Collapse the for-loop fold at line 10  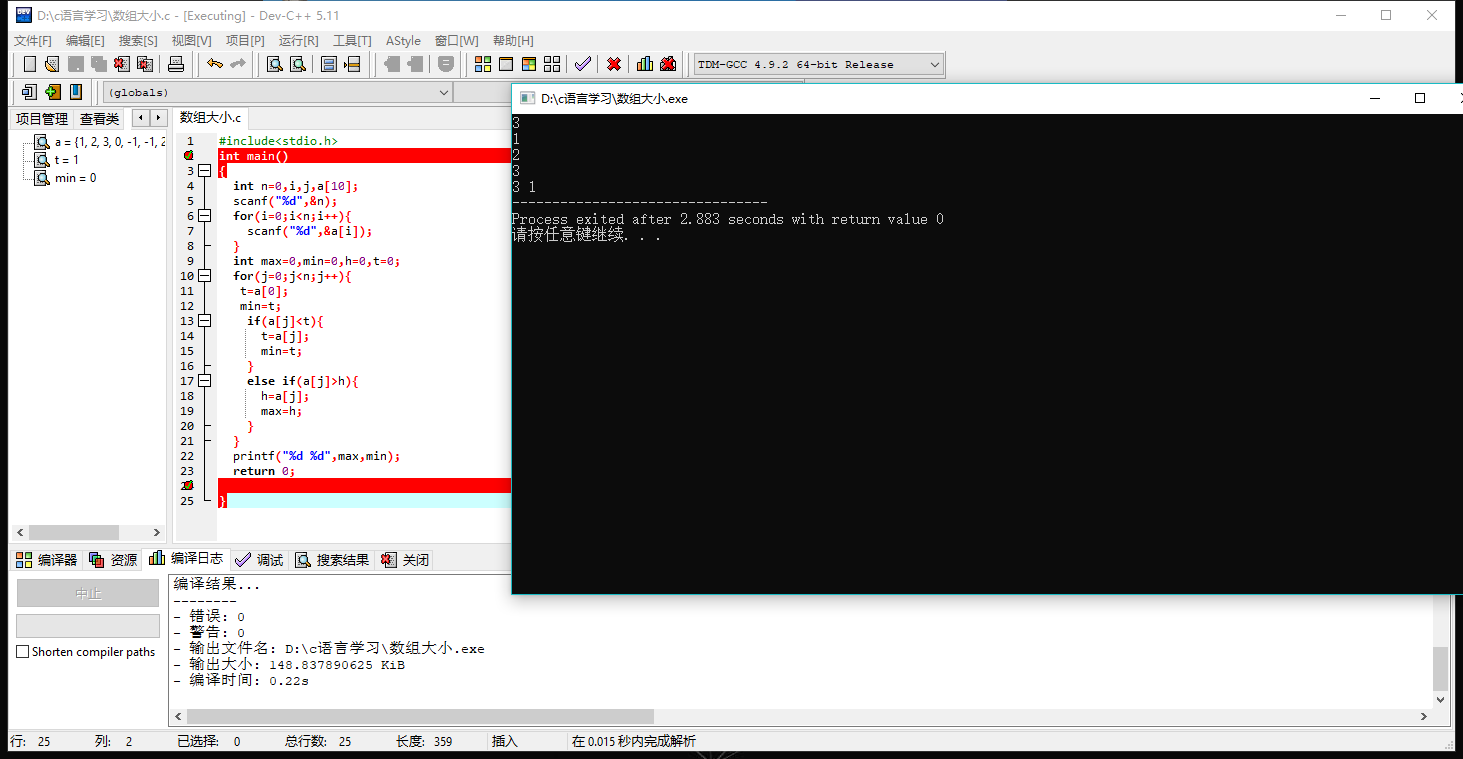(x=205, y=276)
